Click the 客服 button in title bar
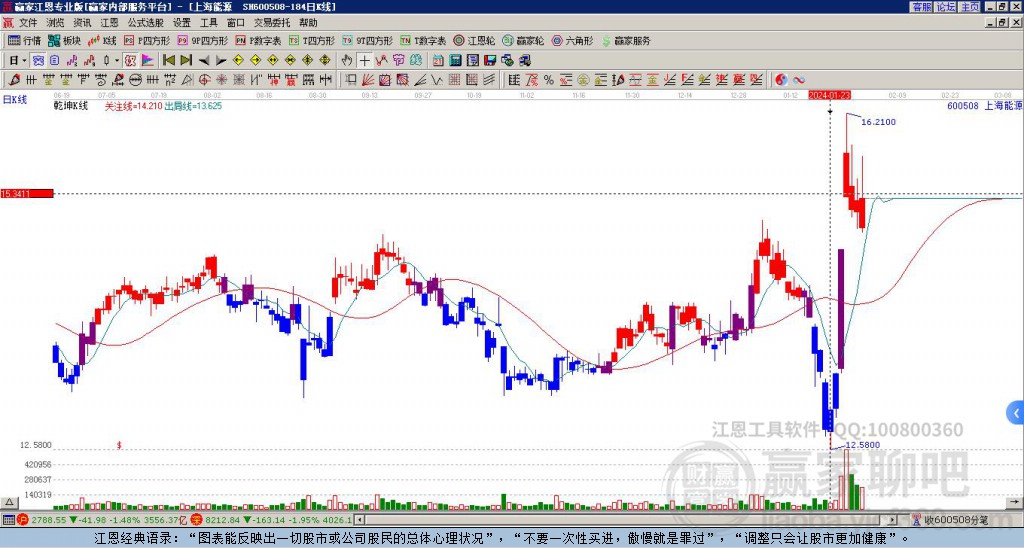This screenshot has width=1024, height=548. coord(921,7)
